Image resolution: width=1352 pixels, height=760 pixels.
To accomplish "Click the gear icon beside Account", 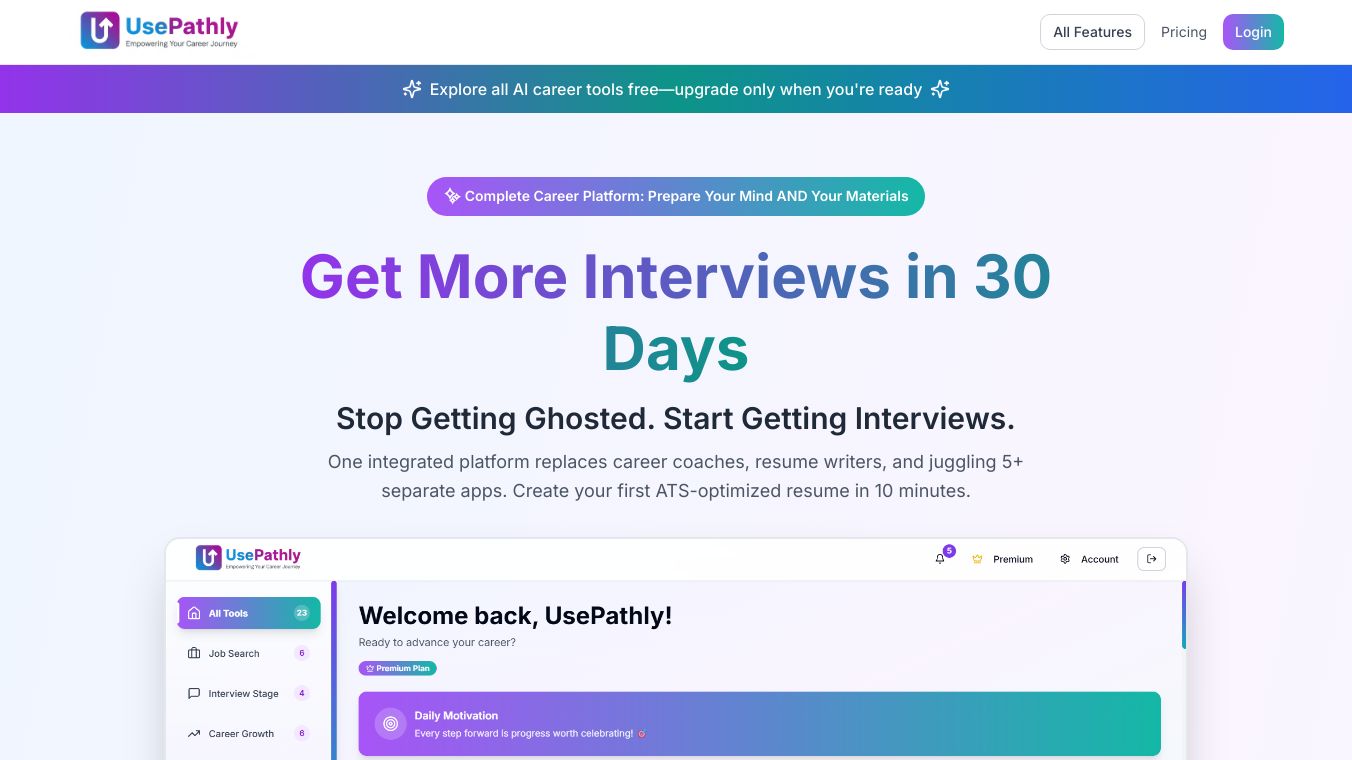I will pyautogui.click(x=1065, y=559).
